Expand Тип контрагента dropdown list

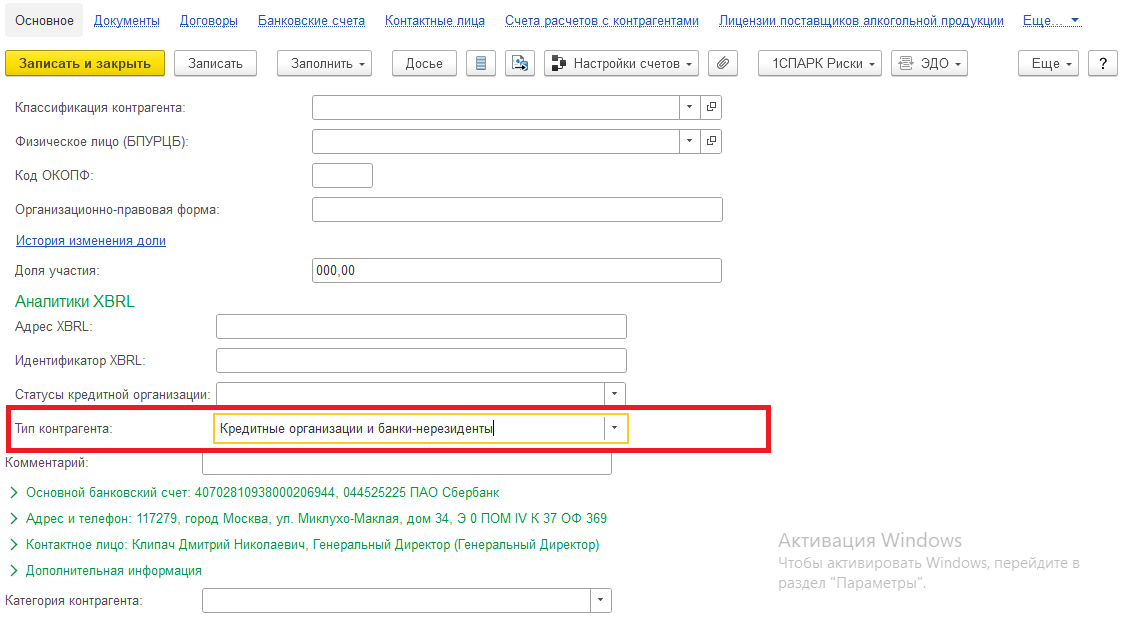(615, 428)
